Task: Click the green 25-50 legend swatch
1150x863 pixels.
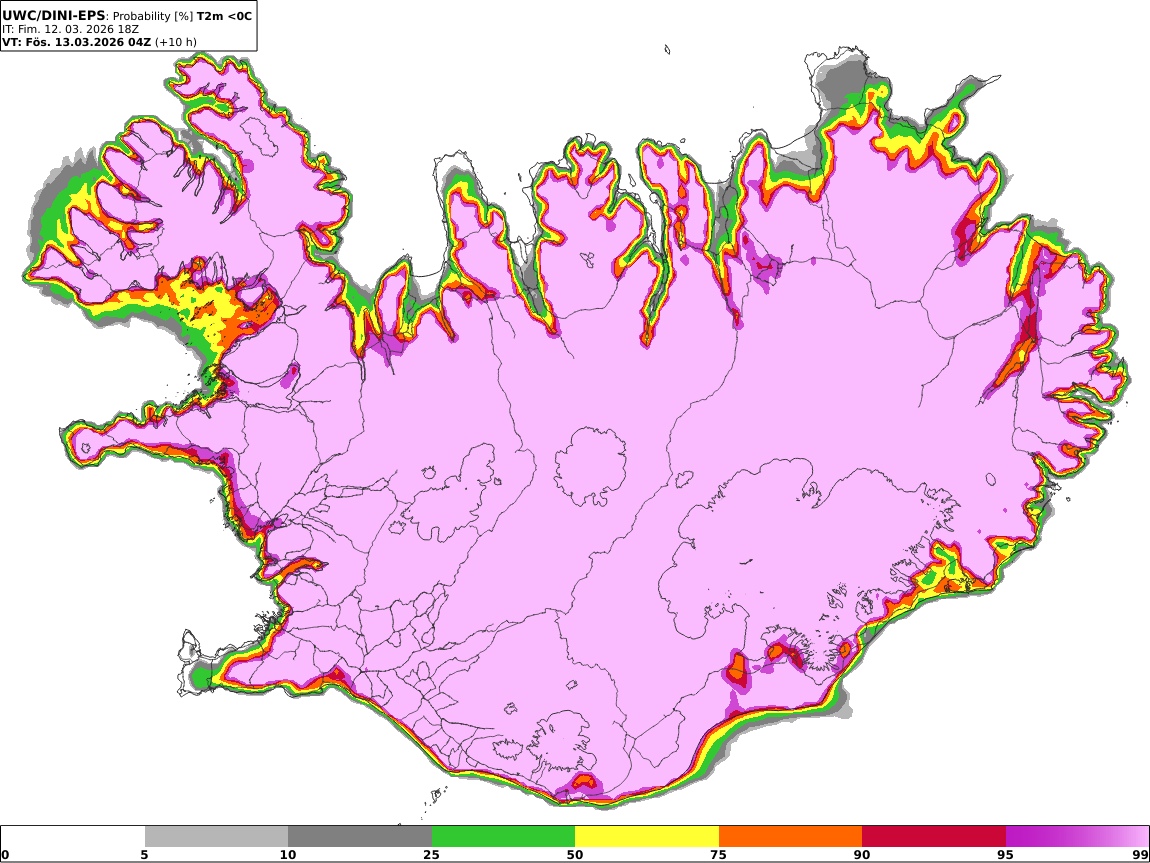Action: 503,837
